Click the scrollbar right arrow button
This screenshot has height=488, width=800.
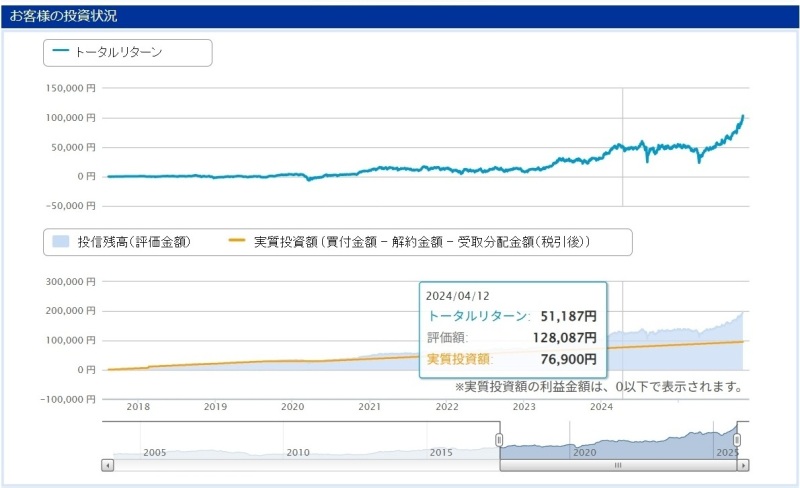pyautogui.click(x=743, y=465)
